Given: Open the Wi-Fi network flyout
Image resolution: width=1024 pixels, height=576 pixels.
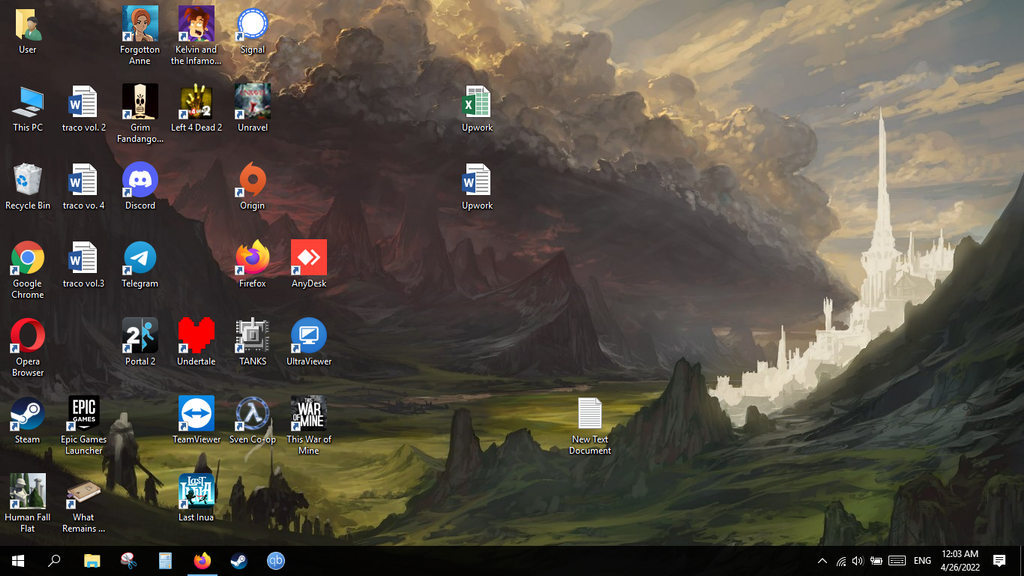Looking at the screenshot, I should (841, 561).
